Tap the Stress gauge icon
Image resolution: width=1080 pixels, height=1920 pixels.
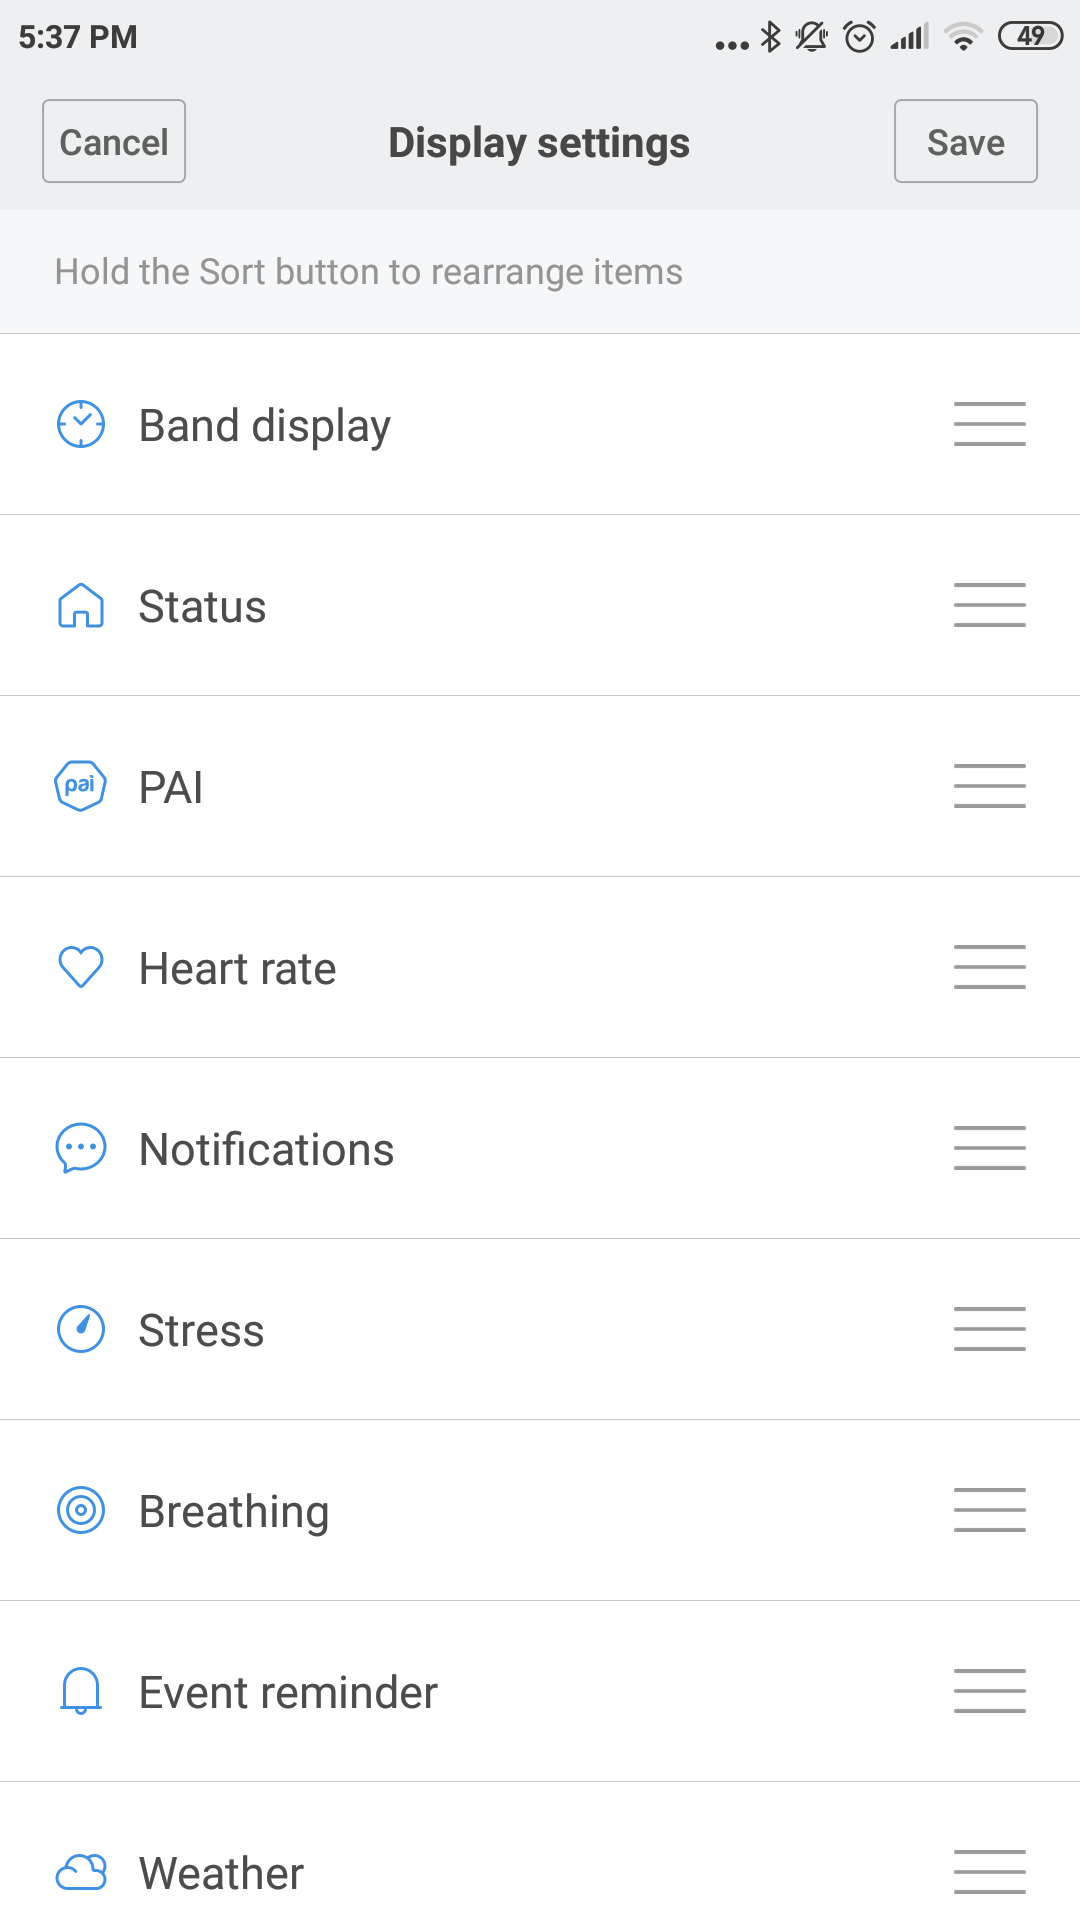coord(81,1329)
